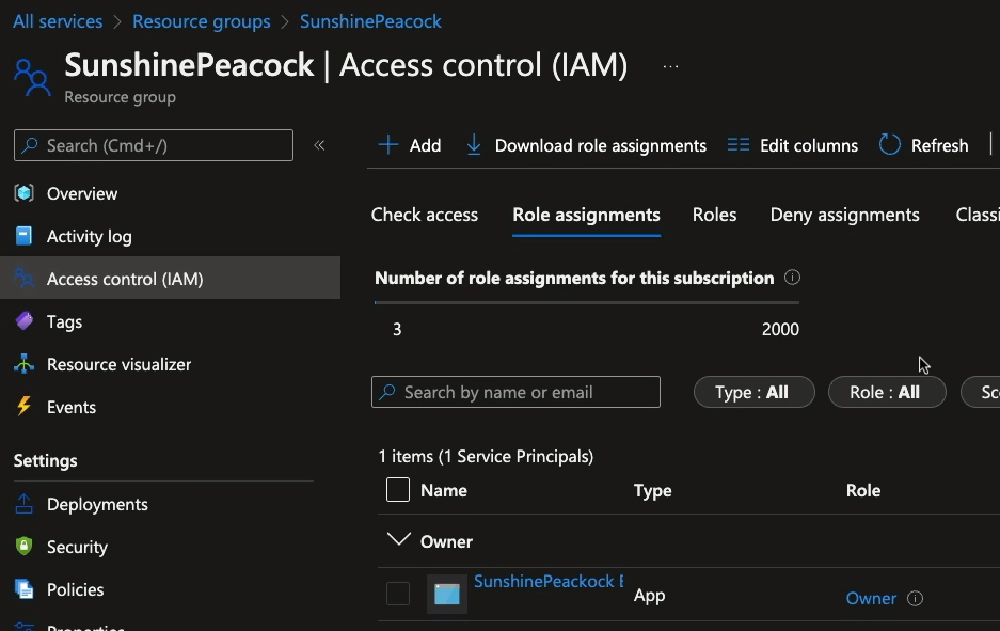Click the resource group people icon in header
The height and width of the screenshot is (631, 1000).
click(32, 77)
